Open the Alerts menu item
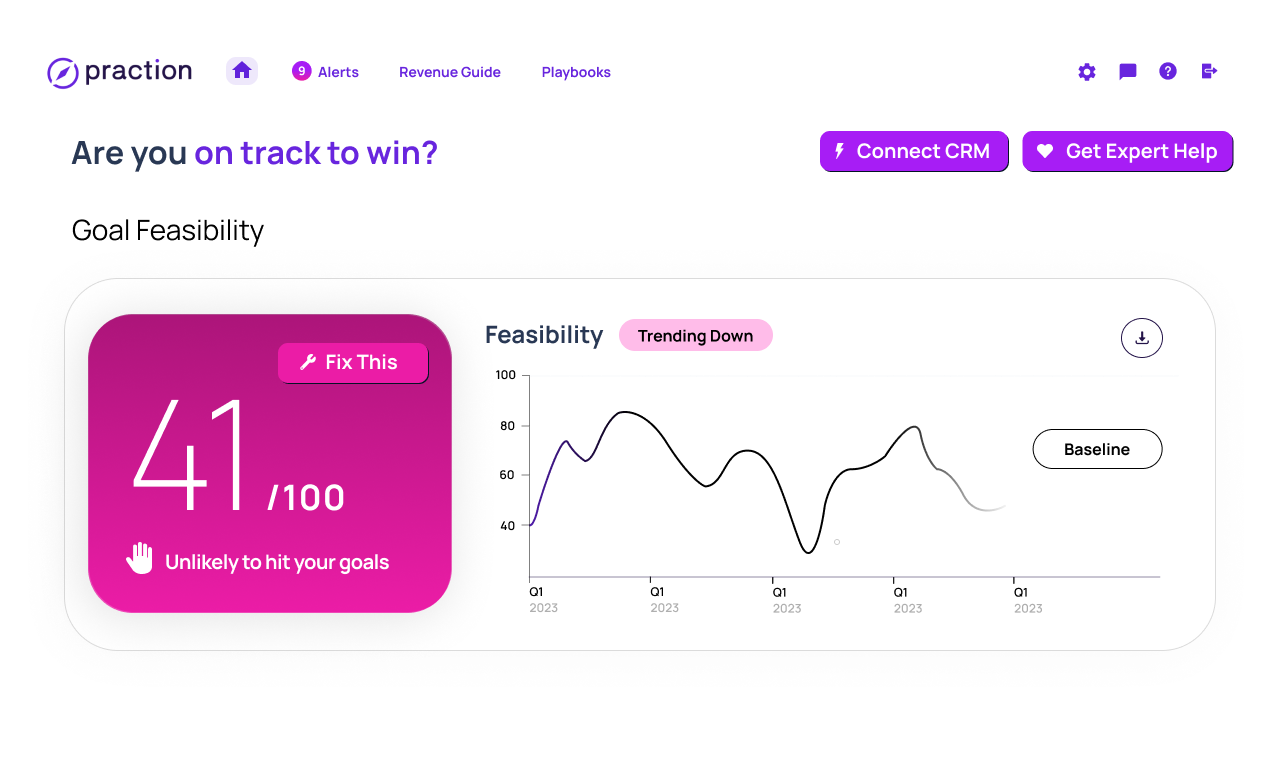1270x760 pixels. (x=338, y=72)
